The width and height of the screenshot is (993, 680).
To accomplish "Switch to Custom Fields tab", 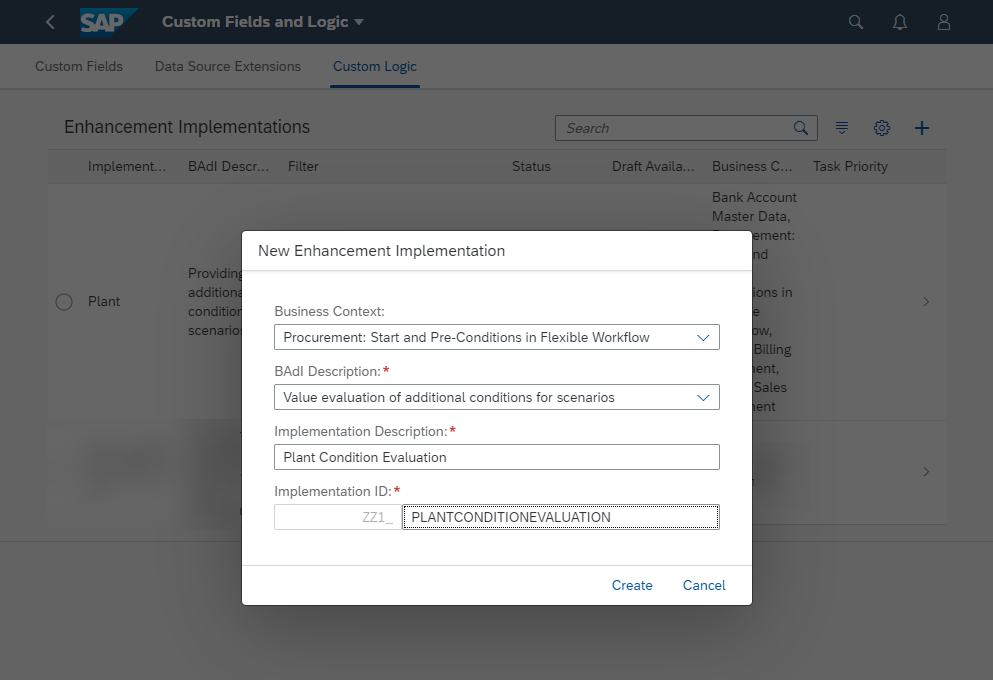I will 79,66.
